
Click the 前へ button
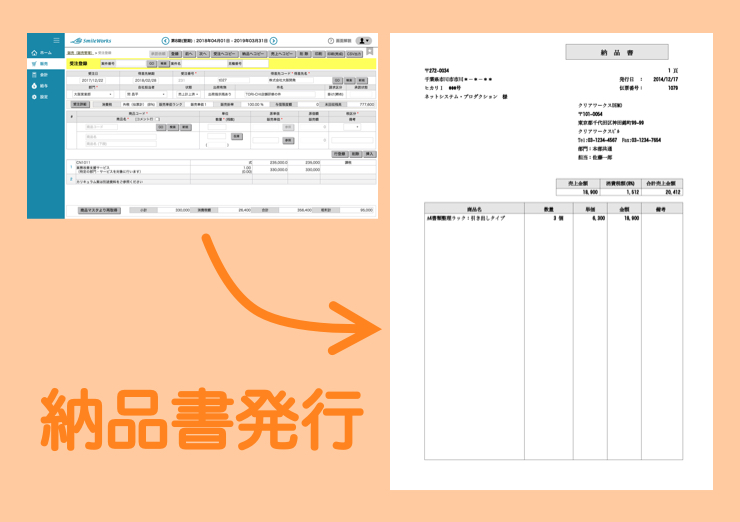click(189, 54)
